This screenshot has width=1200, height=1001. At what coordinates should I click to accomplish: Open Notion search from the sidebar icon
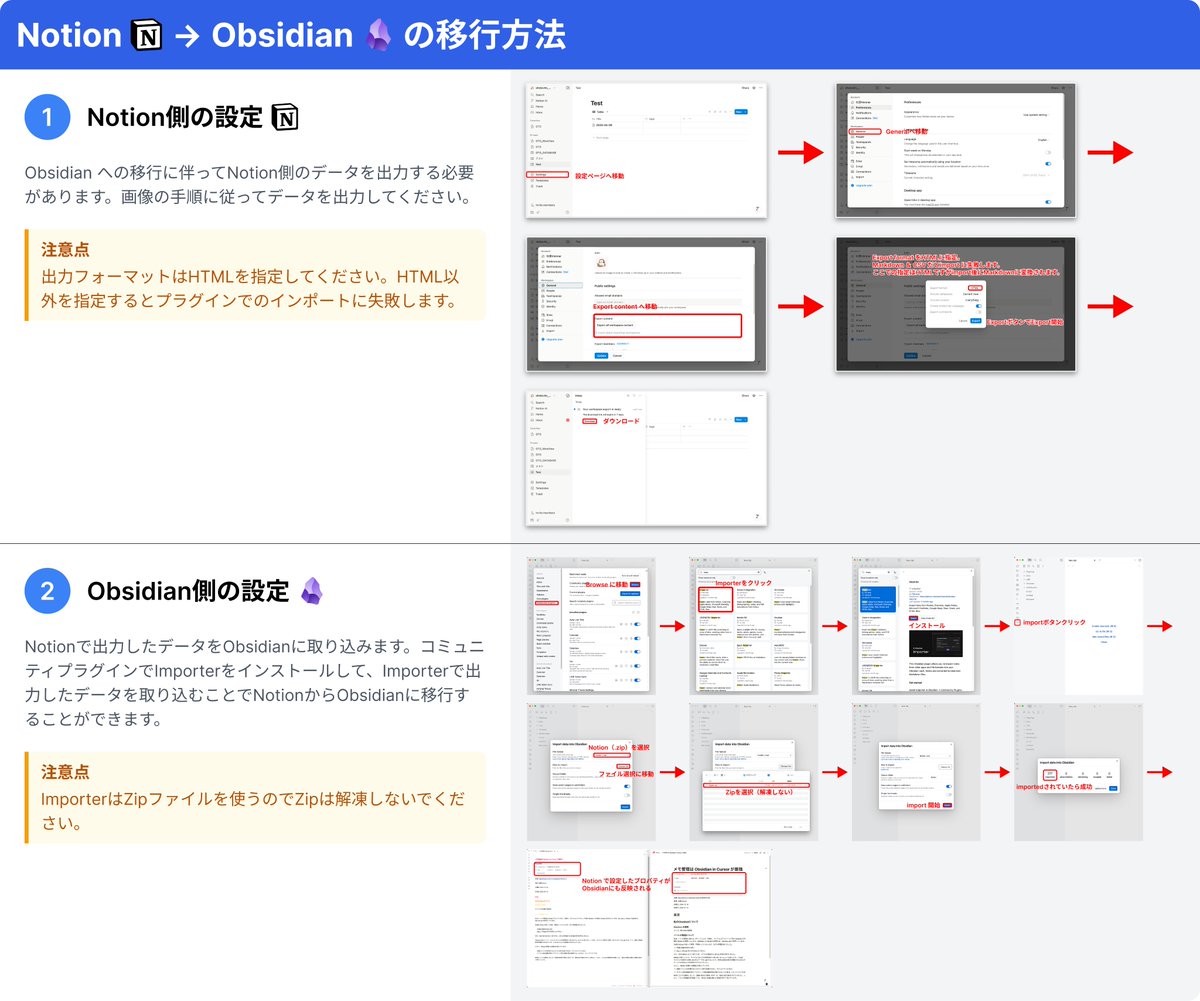point(532,95)
